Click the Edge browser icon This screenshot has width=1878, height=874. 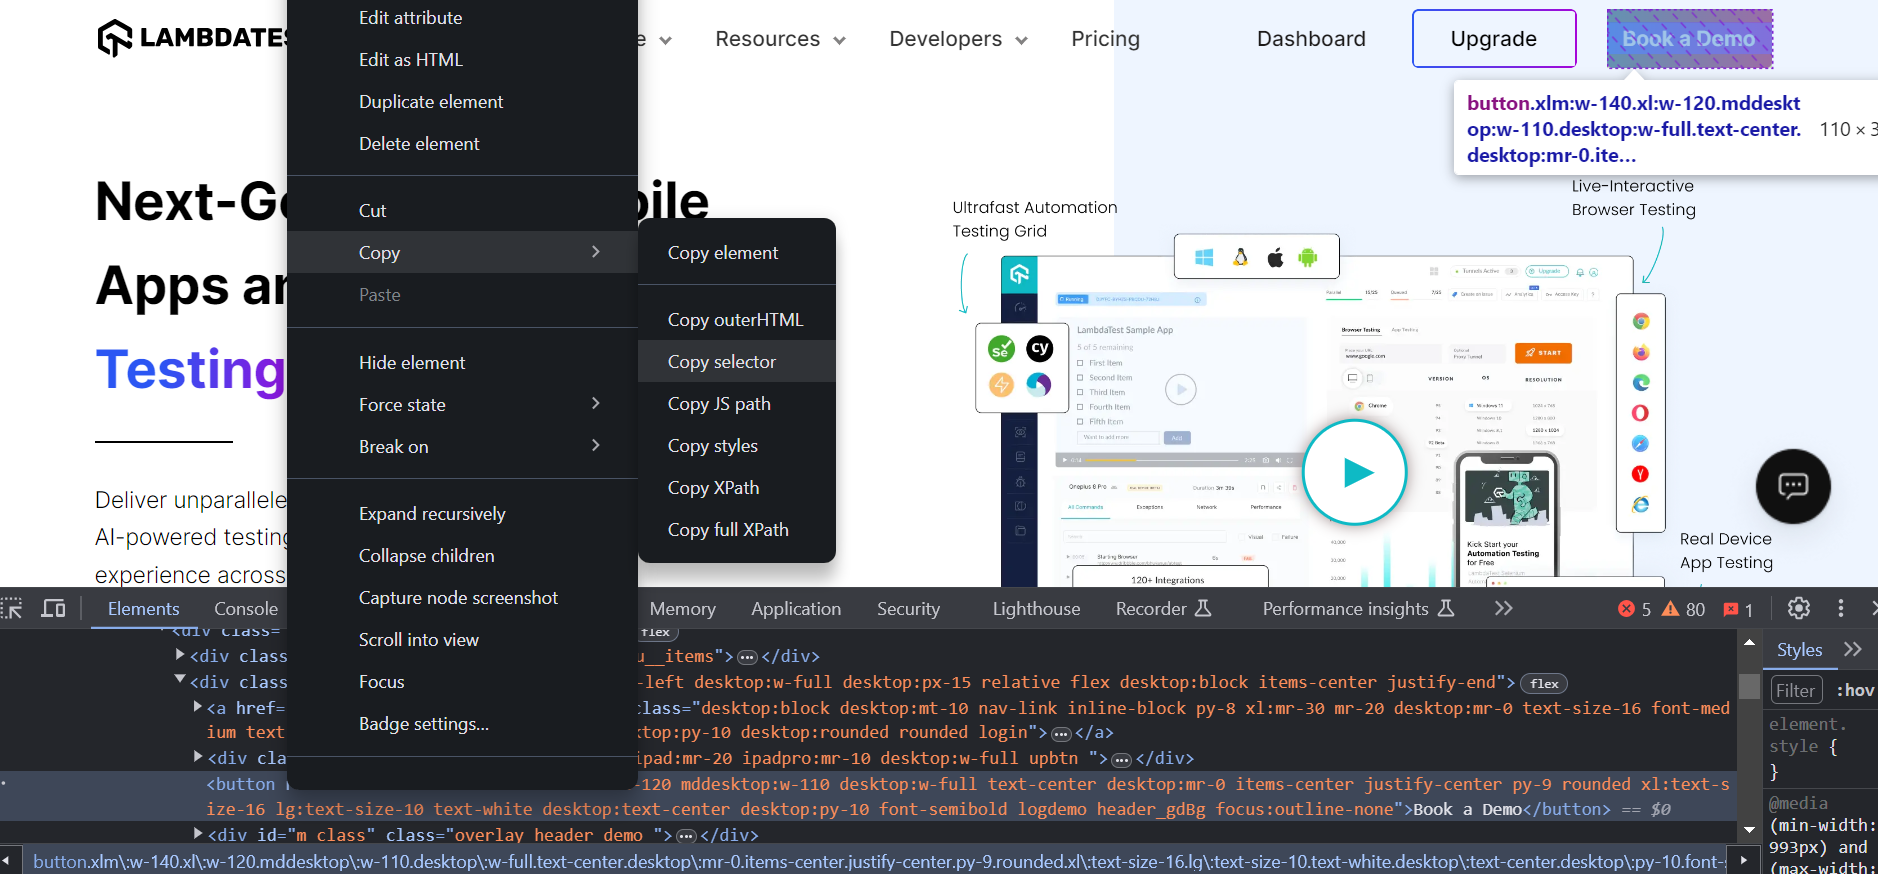point(1641,382)
